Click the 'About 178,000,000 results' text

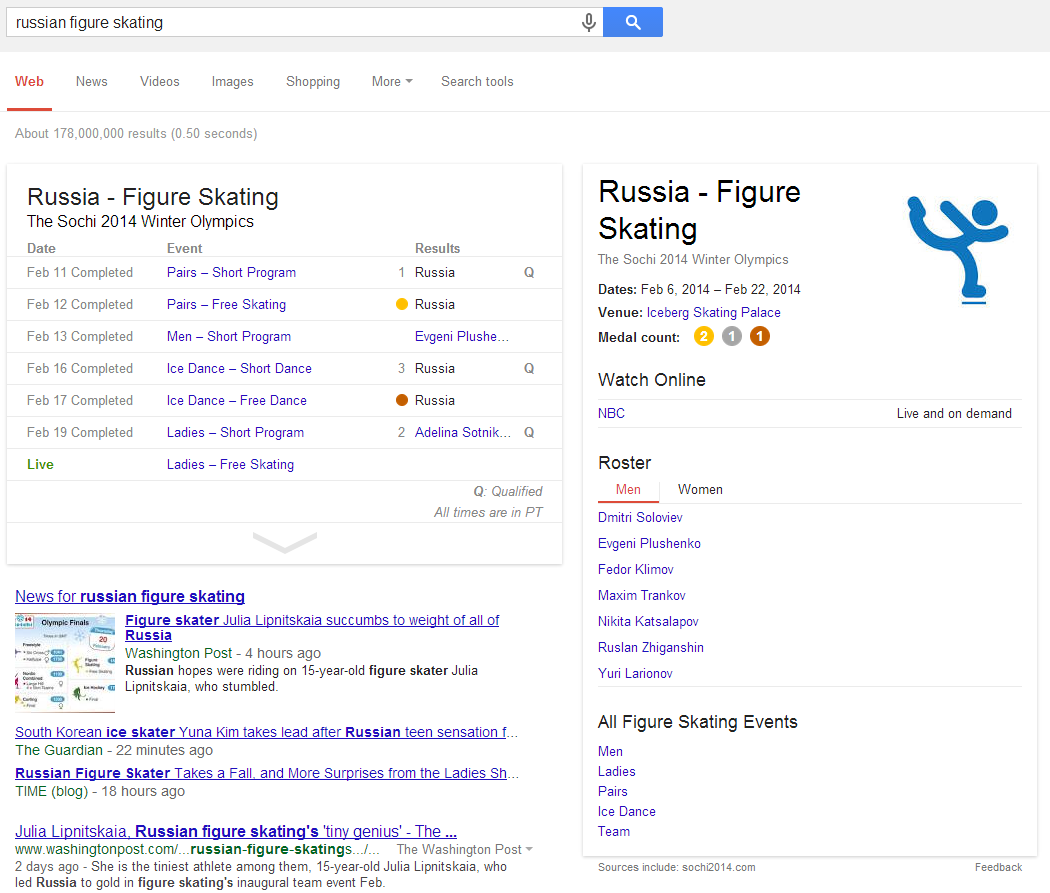[x=136, y=133]
